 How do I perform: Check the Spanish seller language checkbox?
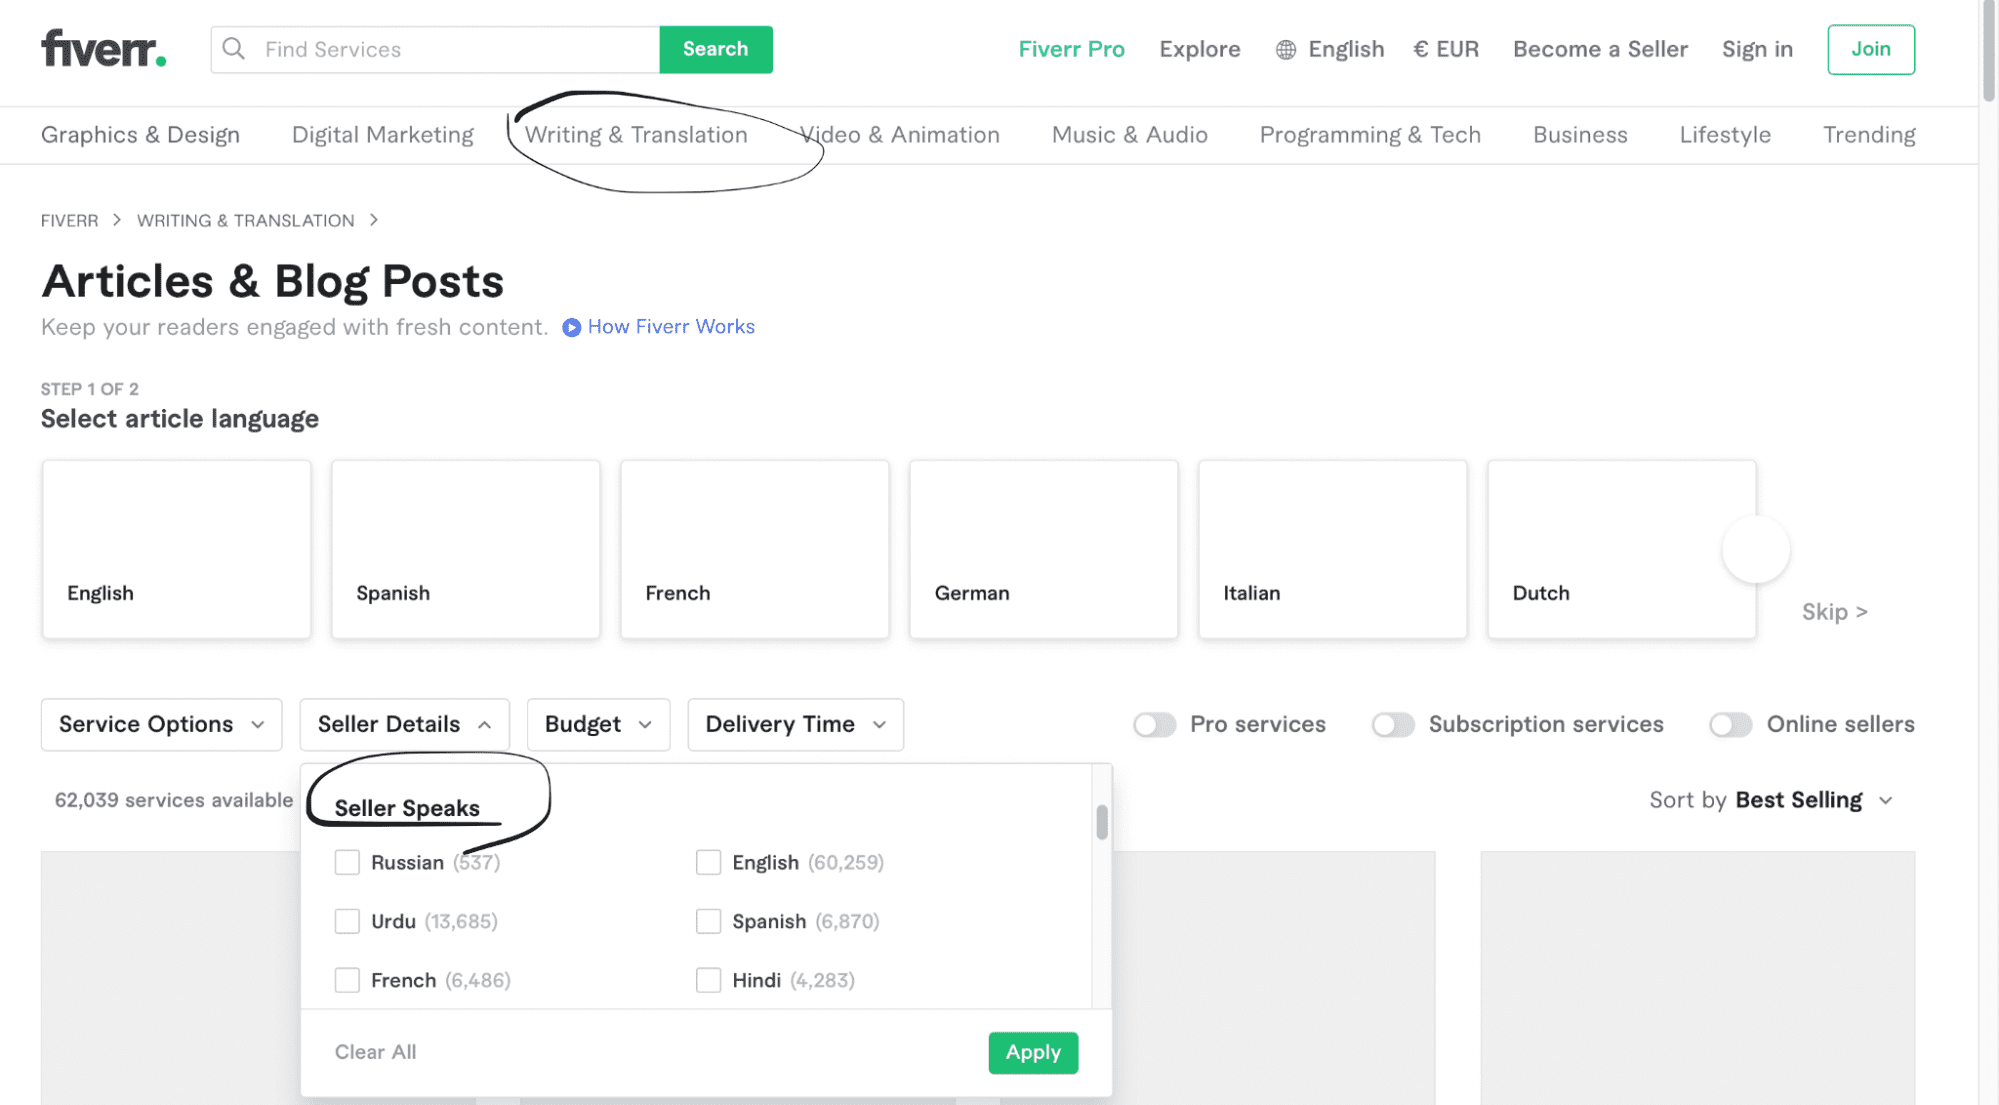pyautogui.click(x=708, y=921)
